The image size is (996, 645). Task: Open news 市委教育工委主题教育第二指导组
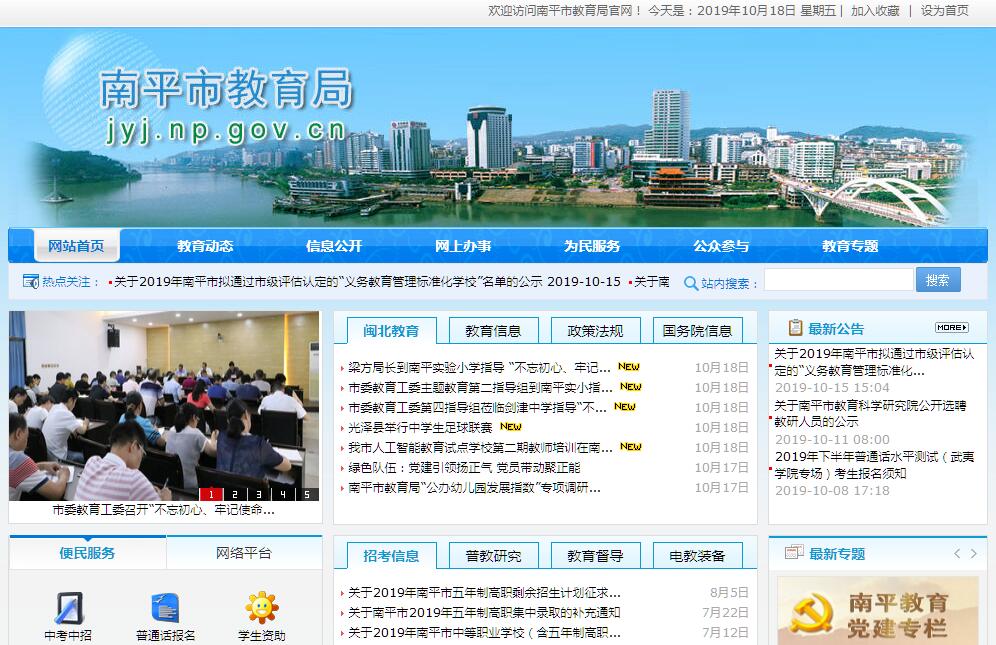480,387
